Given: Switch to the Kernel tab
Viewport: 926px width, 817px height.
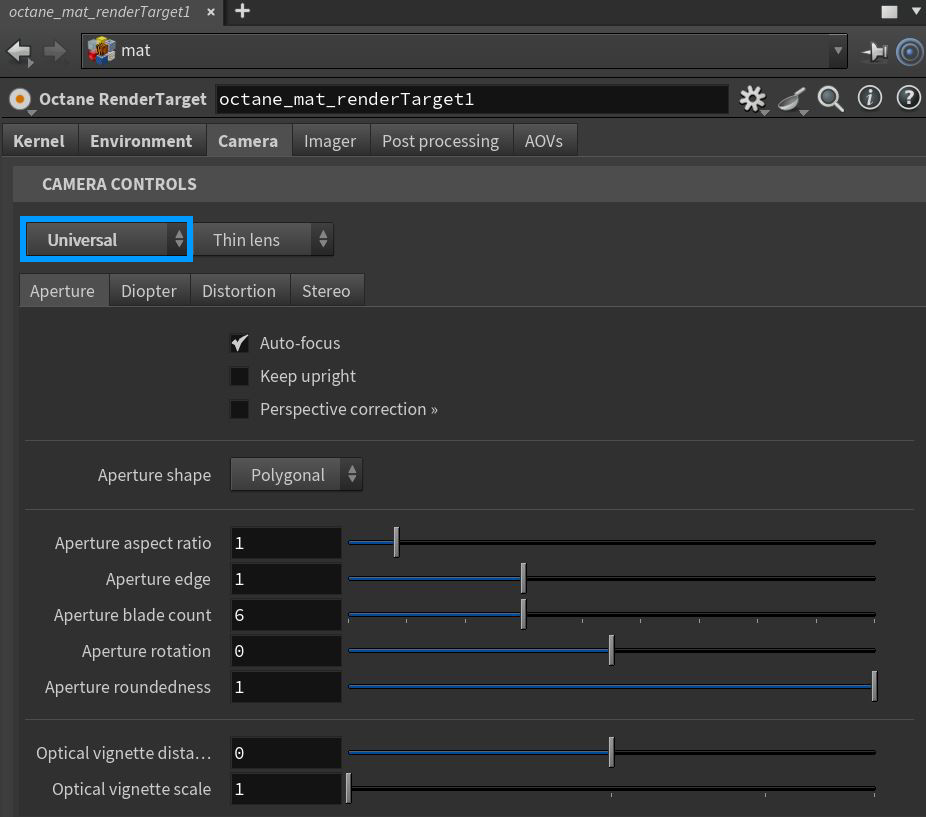Looking at the screenshot, I should (39, 141).
